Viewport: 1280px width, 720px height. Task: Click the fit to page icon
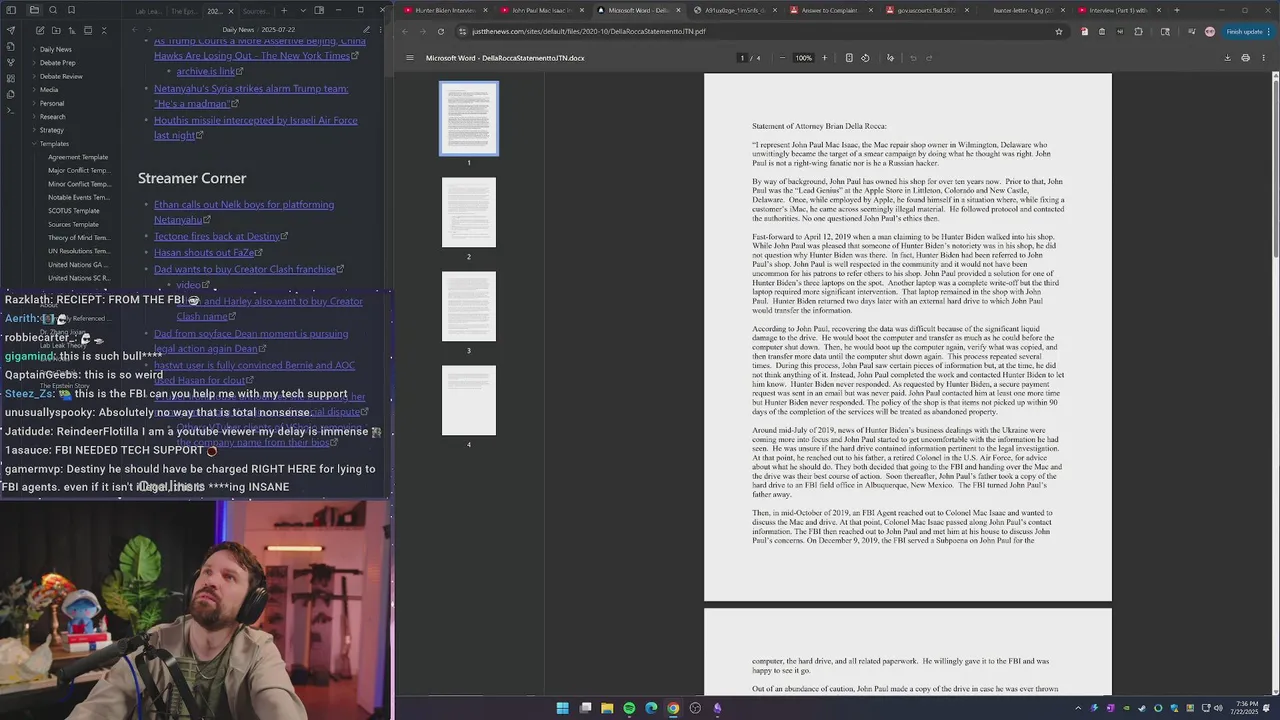[849, 58]
